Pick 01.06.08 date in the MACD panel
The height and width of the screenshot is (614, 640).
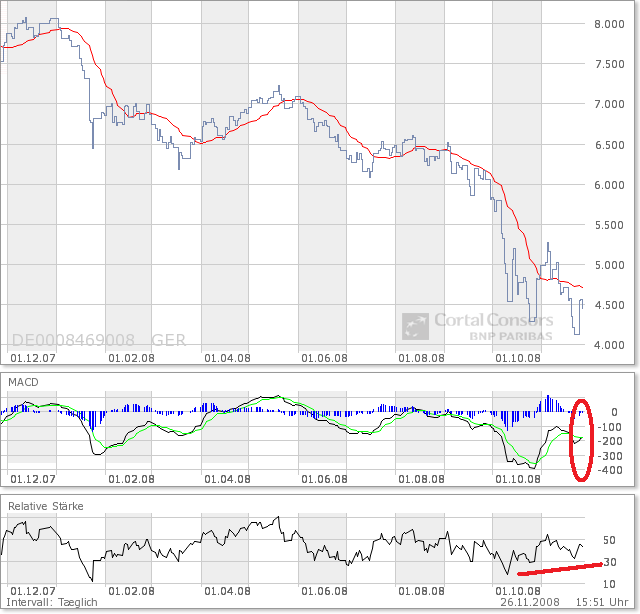pos(324,479)
